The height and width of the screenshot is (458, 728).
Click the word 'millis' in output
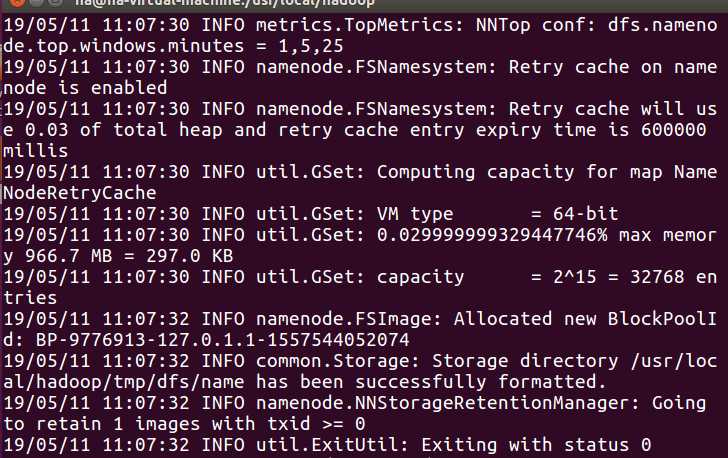pos(35,150)
